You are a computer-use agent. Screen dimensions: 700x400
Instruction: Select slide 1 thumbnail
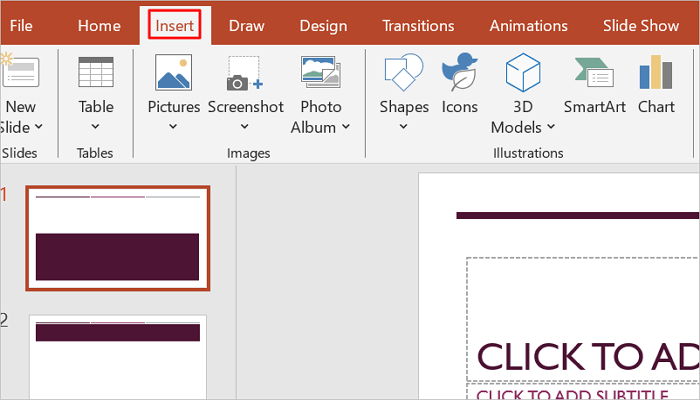(x=118, y=238)
